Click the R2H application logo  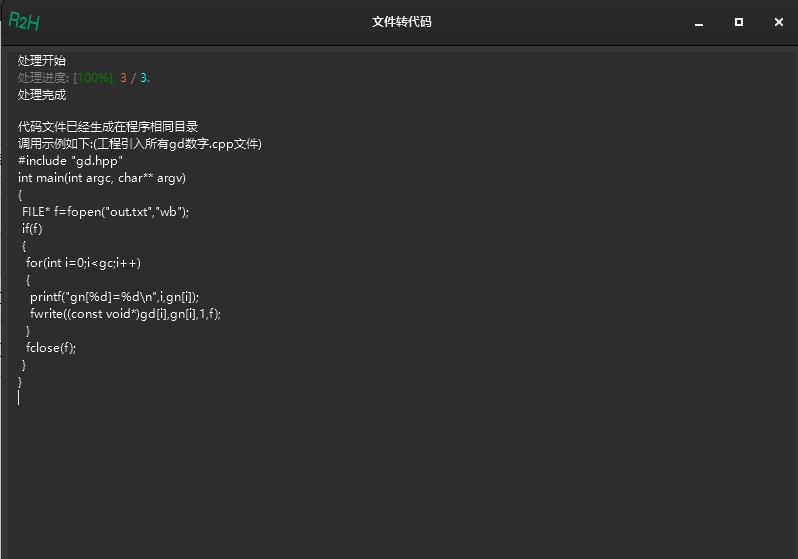pos(24,21)
